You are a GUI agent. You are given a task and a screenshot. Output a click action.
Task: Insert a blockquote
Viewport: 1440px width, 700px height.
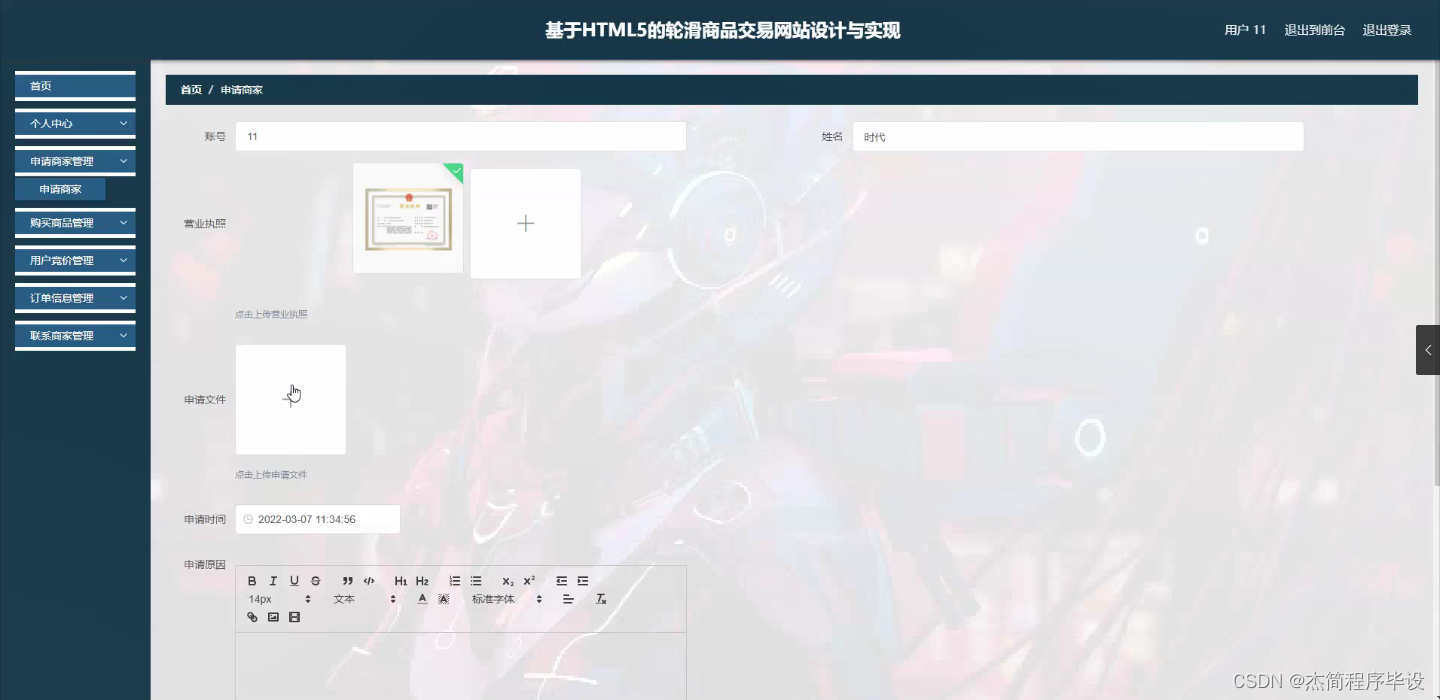[347, 580]
